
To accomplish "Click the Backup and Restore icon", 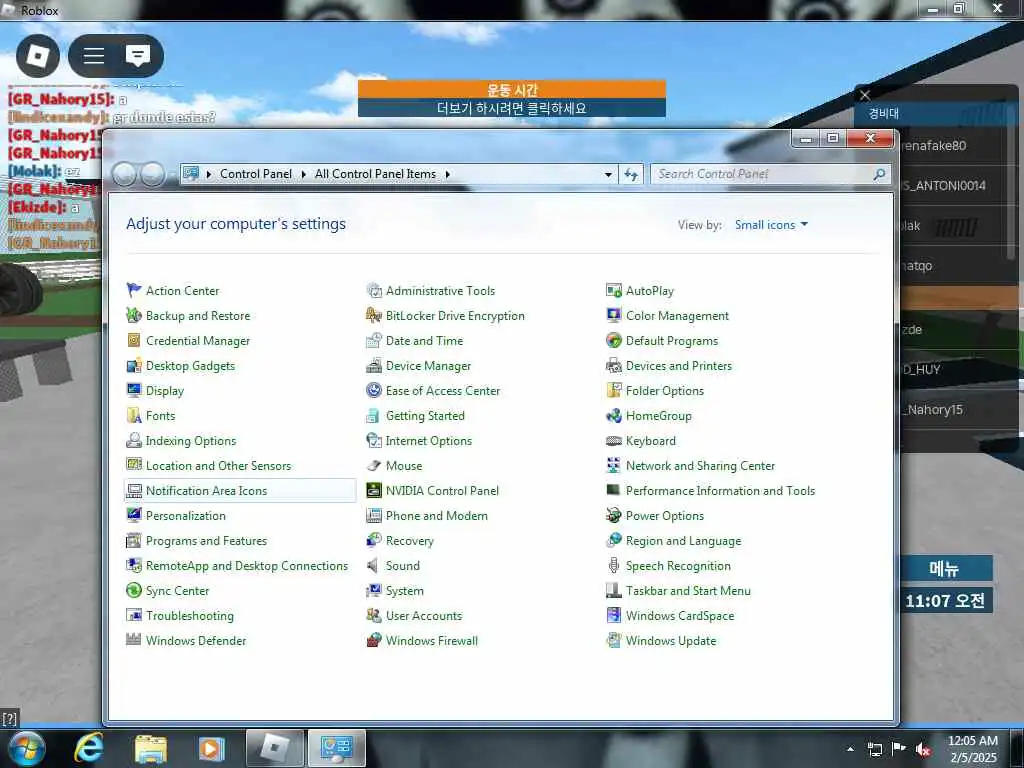I will click(x=134, y=315).
